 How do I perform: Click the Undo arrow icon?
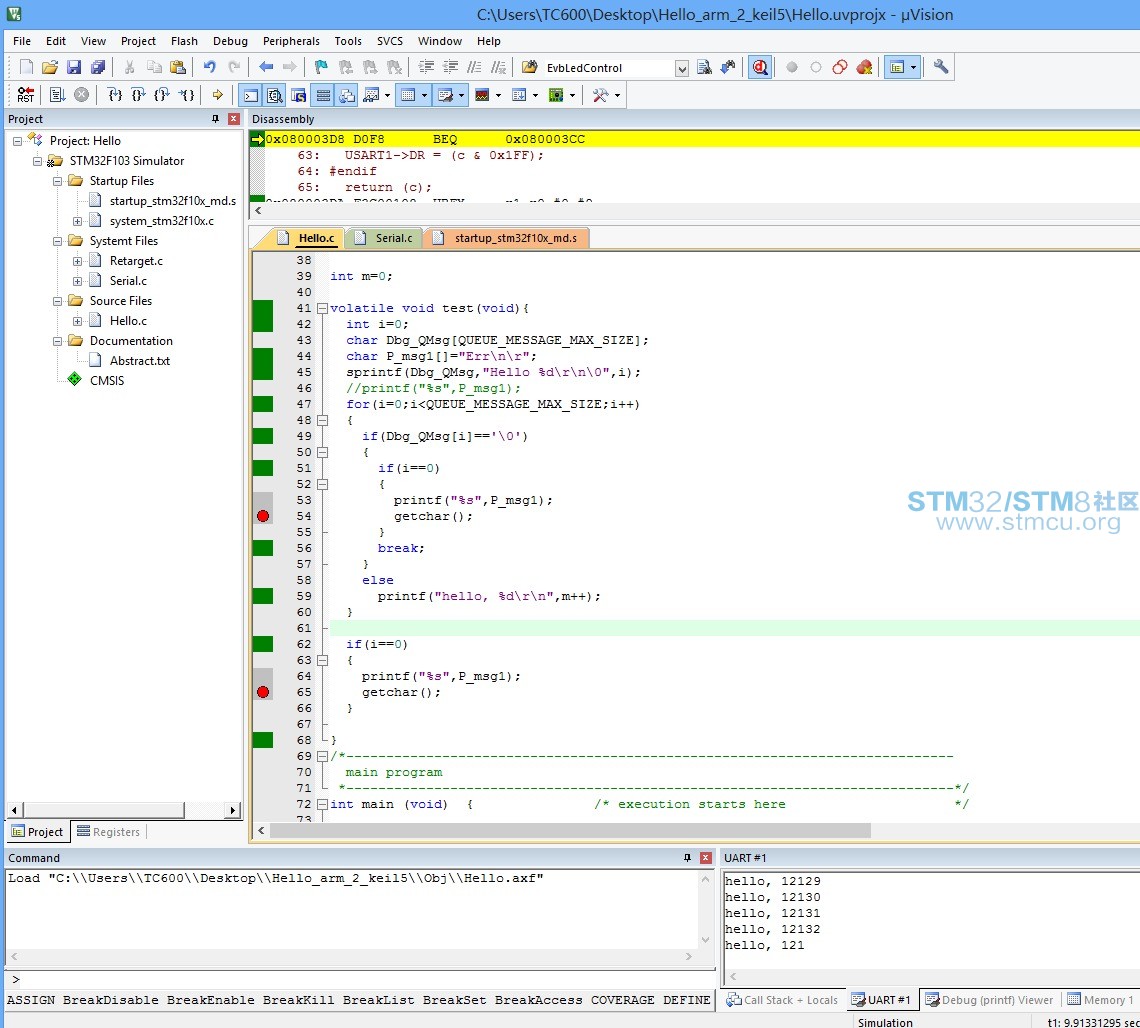pos(210,68)
